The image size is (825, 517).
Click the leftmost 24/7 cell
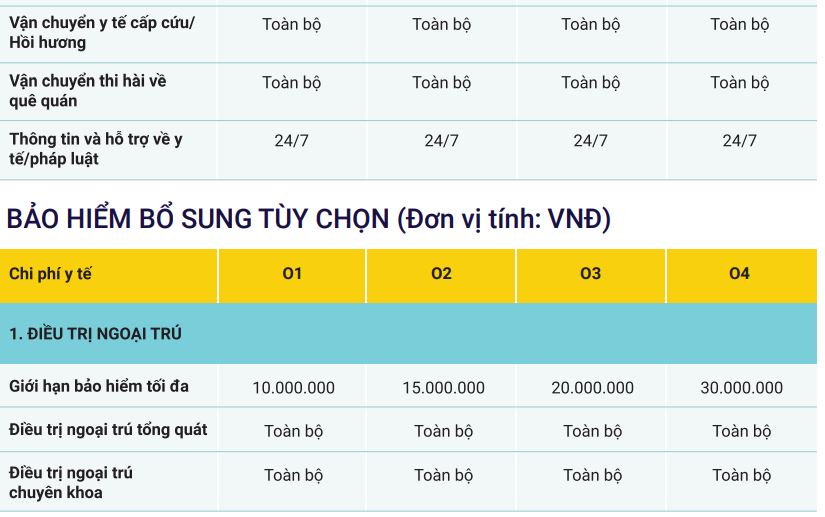click(x=291, y=141)
